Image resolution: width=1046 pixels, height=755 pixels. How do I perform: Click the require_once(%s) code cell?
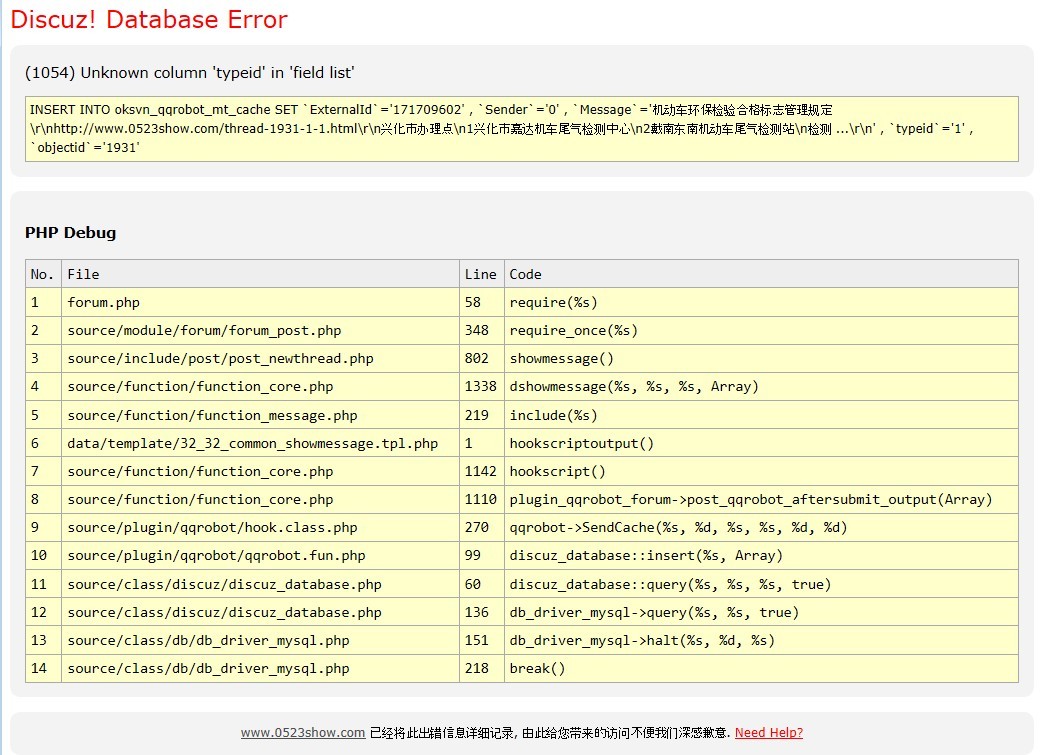[x=761, y=330]
